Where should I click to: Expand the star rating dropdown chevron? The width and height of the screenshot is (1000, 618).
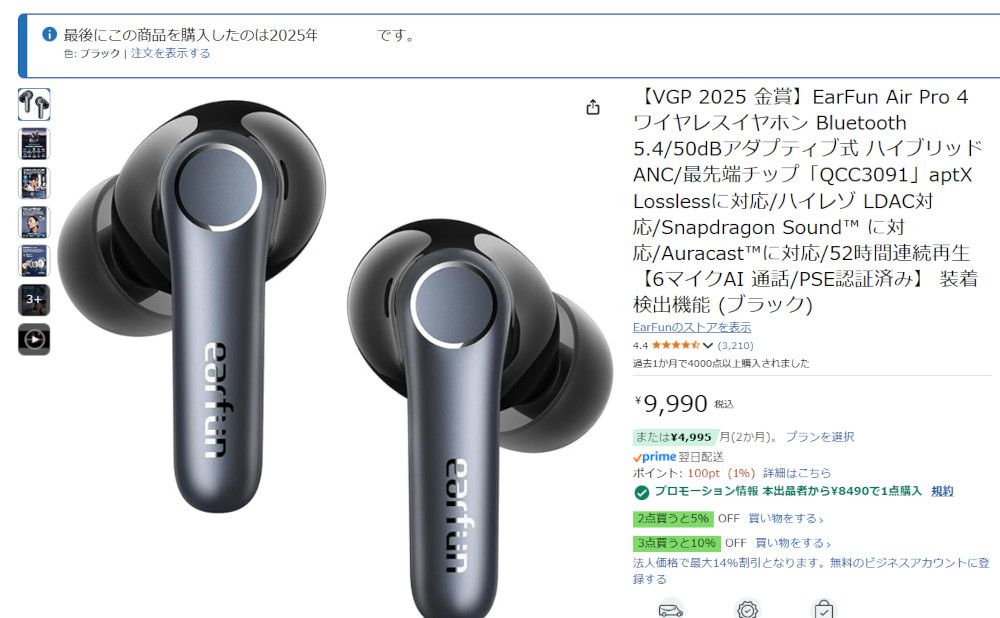tap(707, 346)
